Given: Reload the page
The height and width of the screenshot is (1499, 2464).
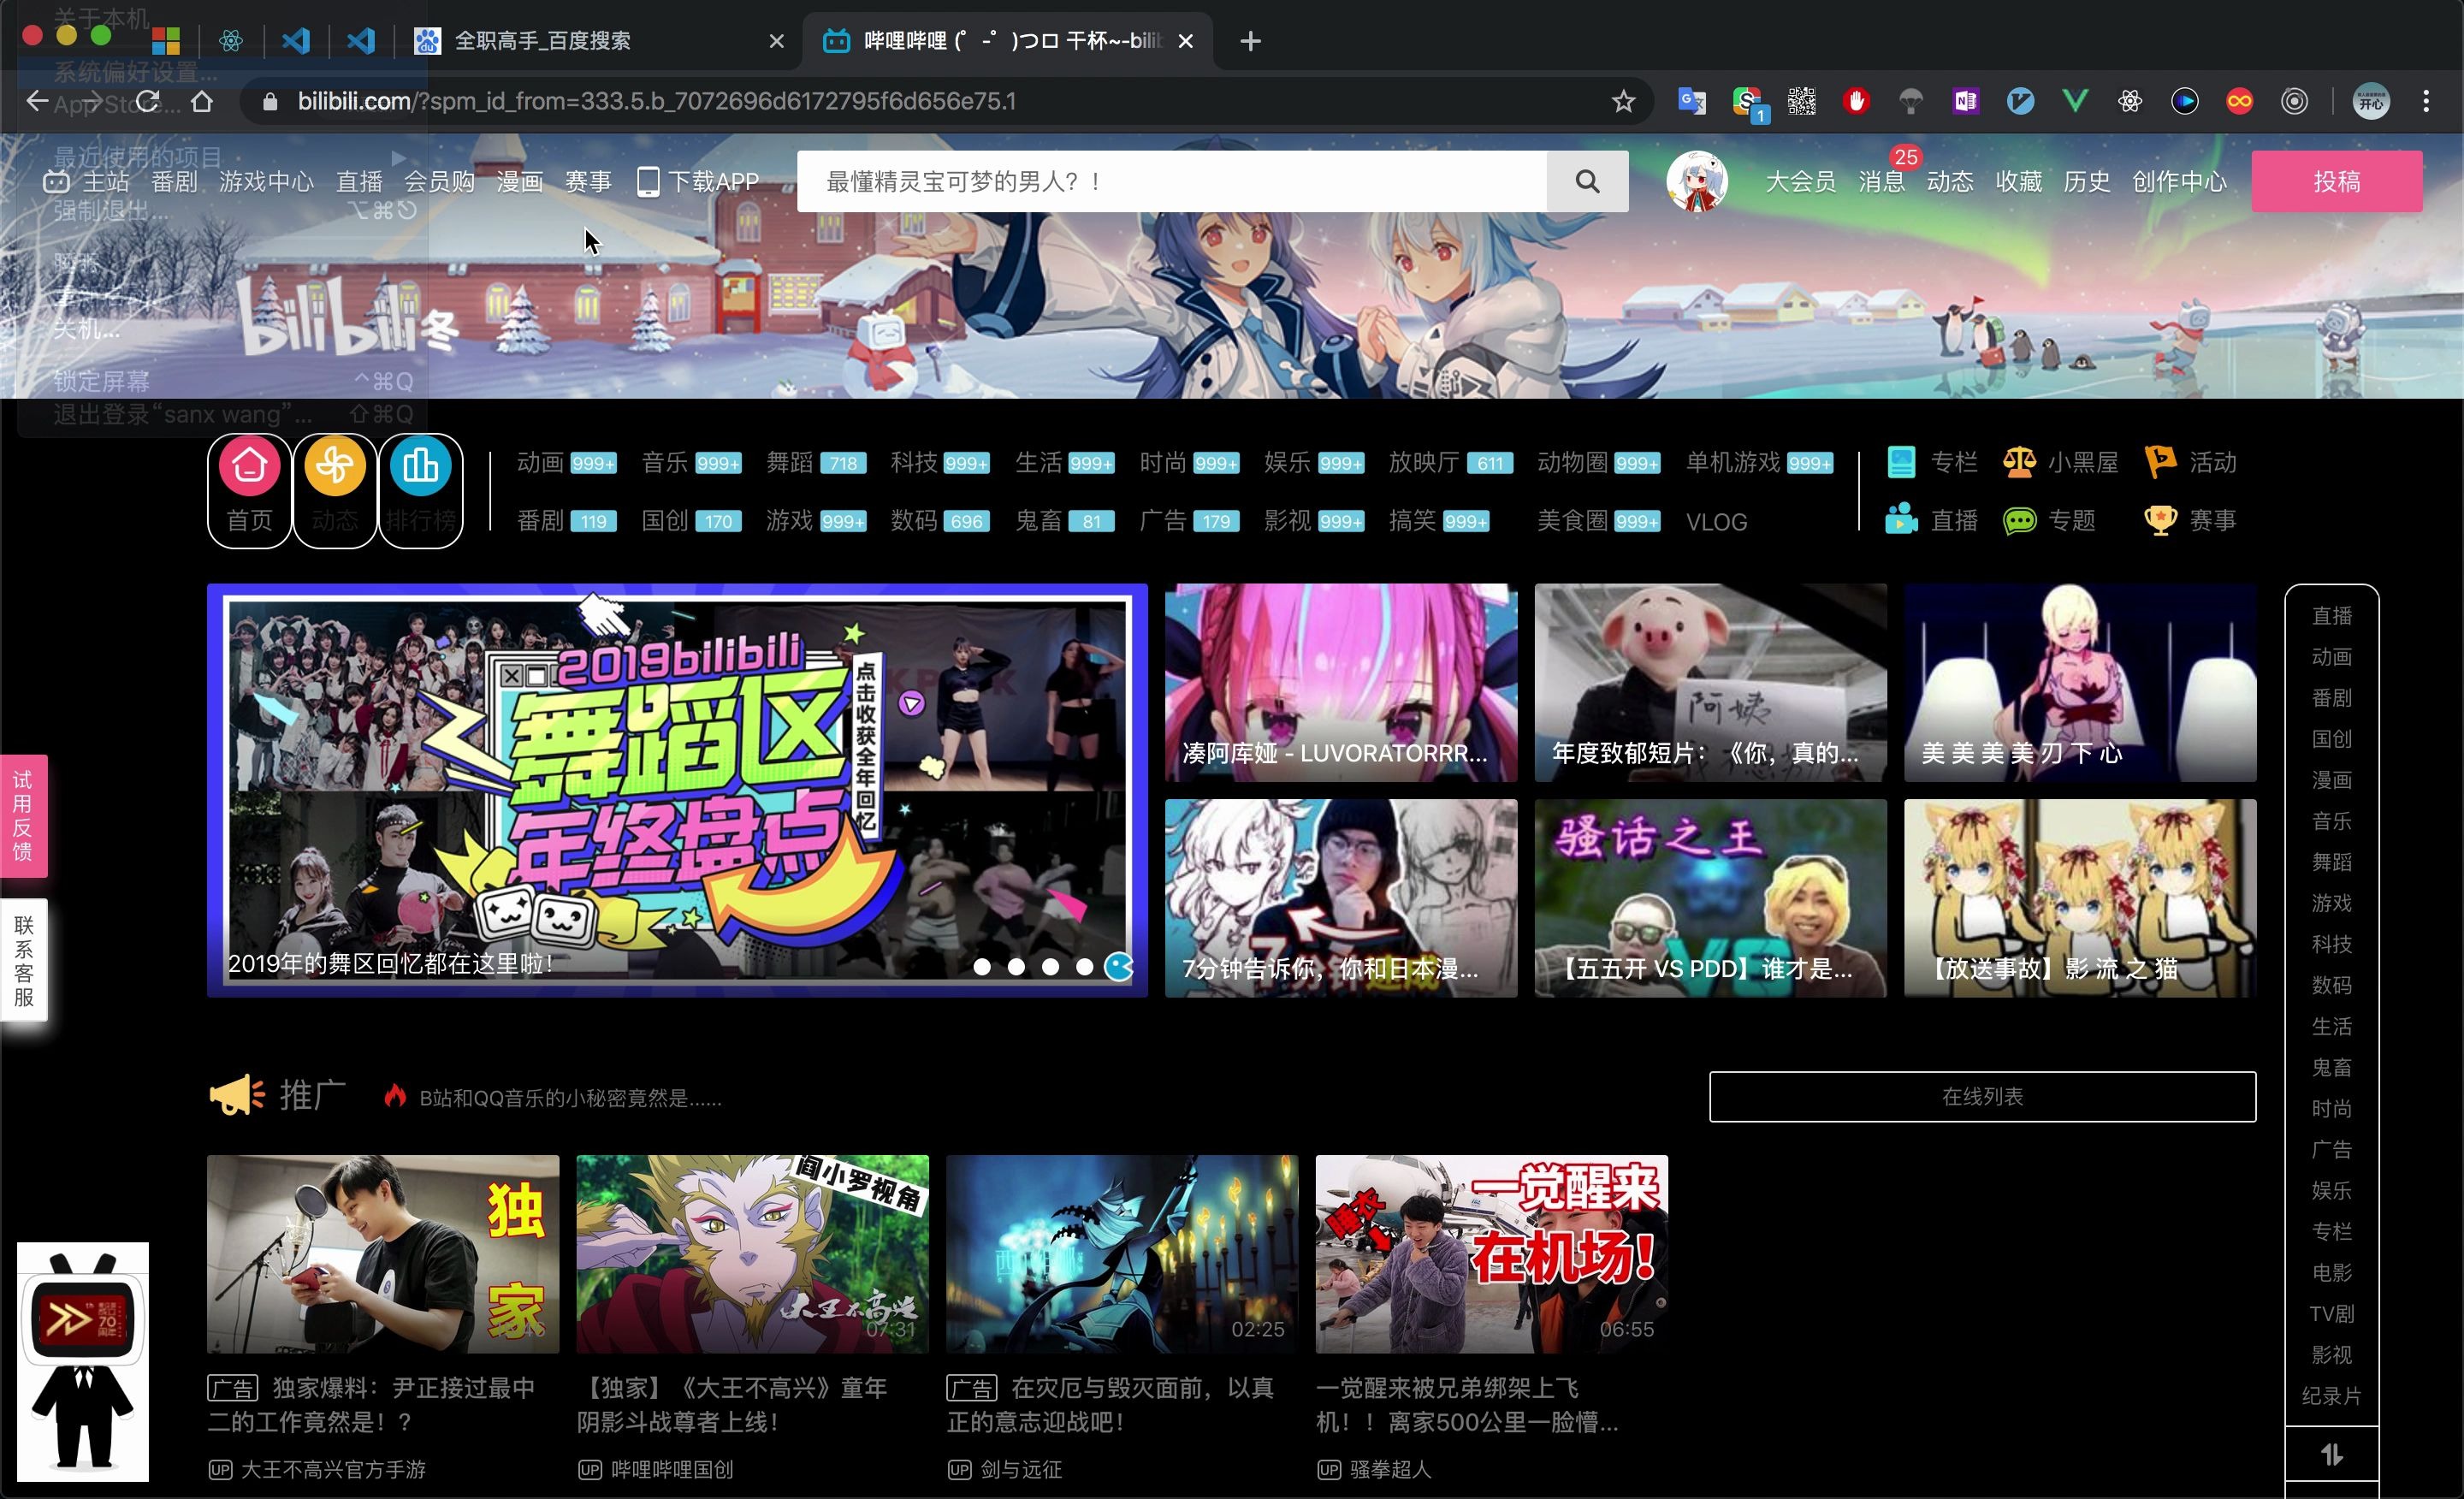Looking at the screenshot, I should (148, 101).
